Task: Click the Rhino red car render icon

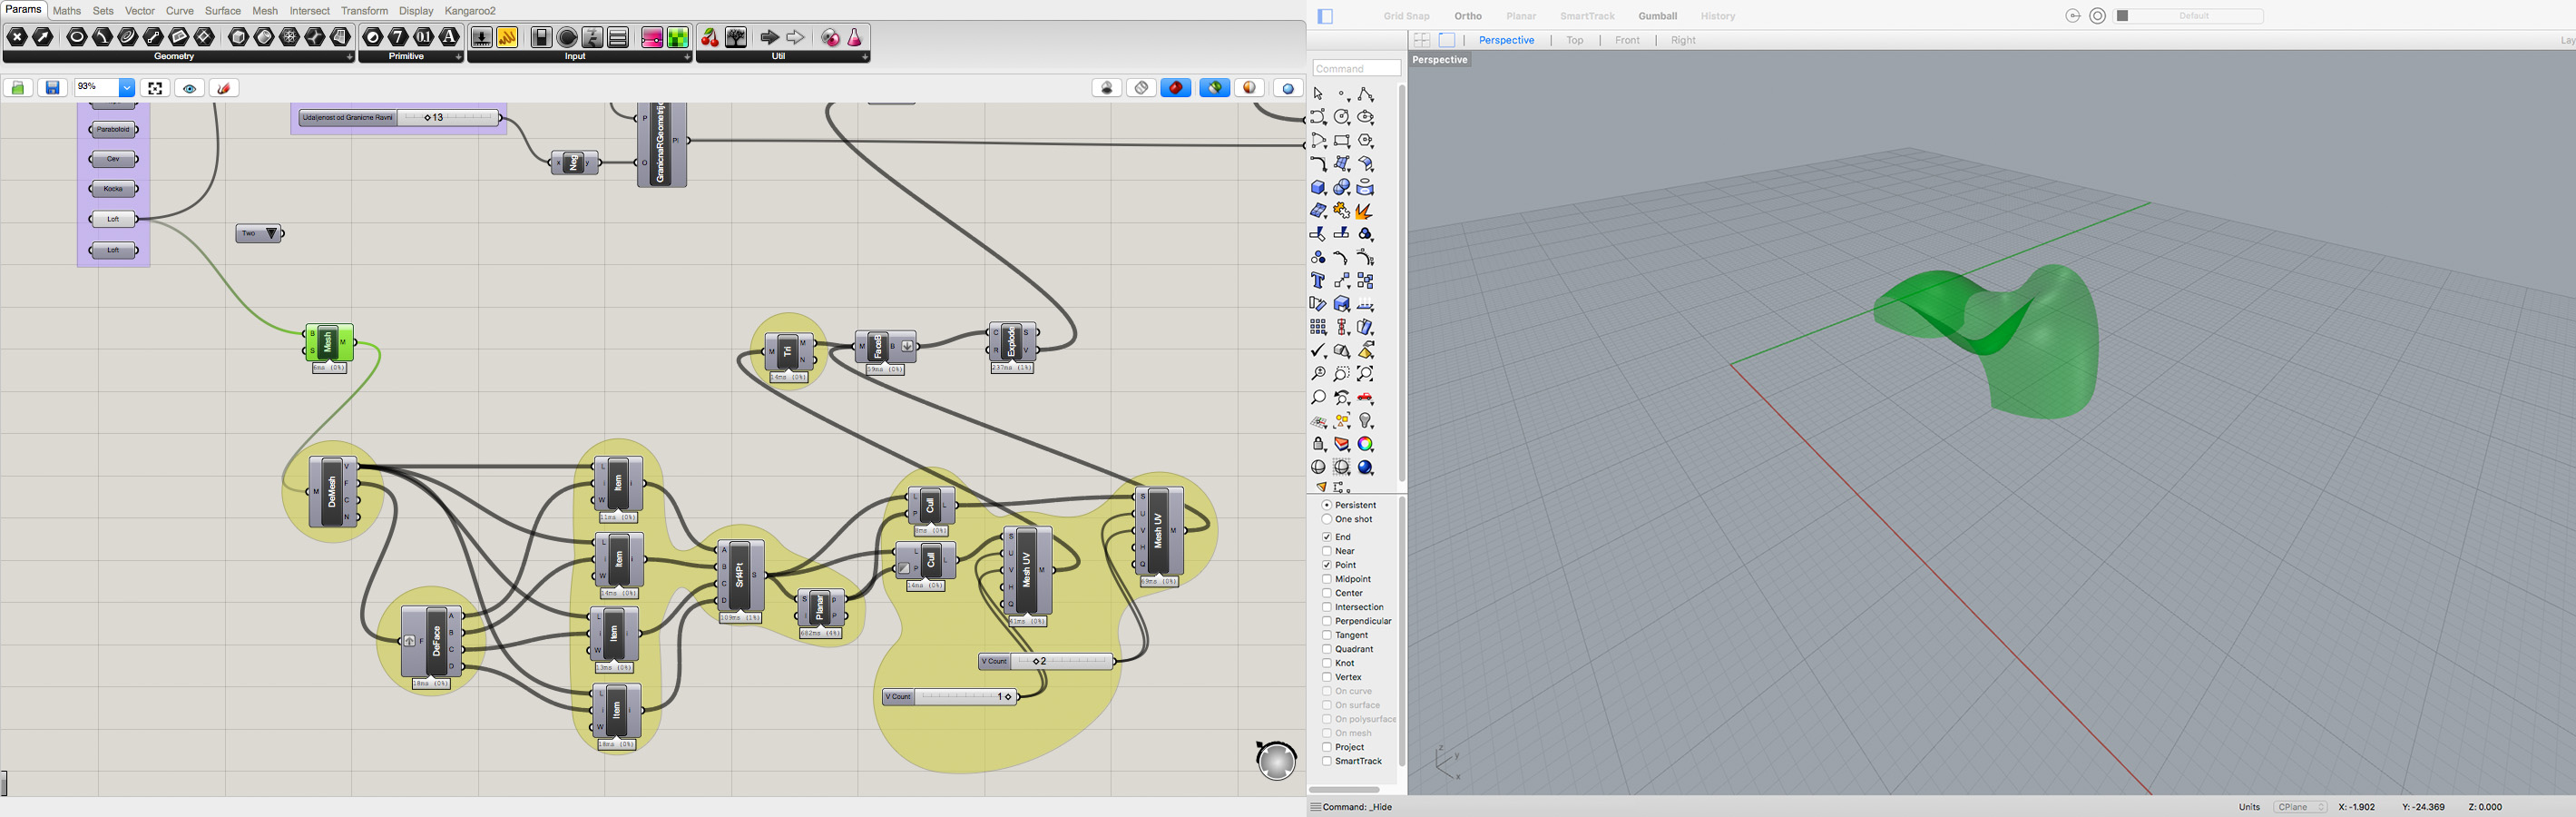Action: coord(1365,398)
